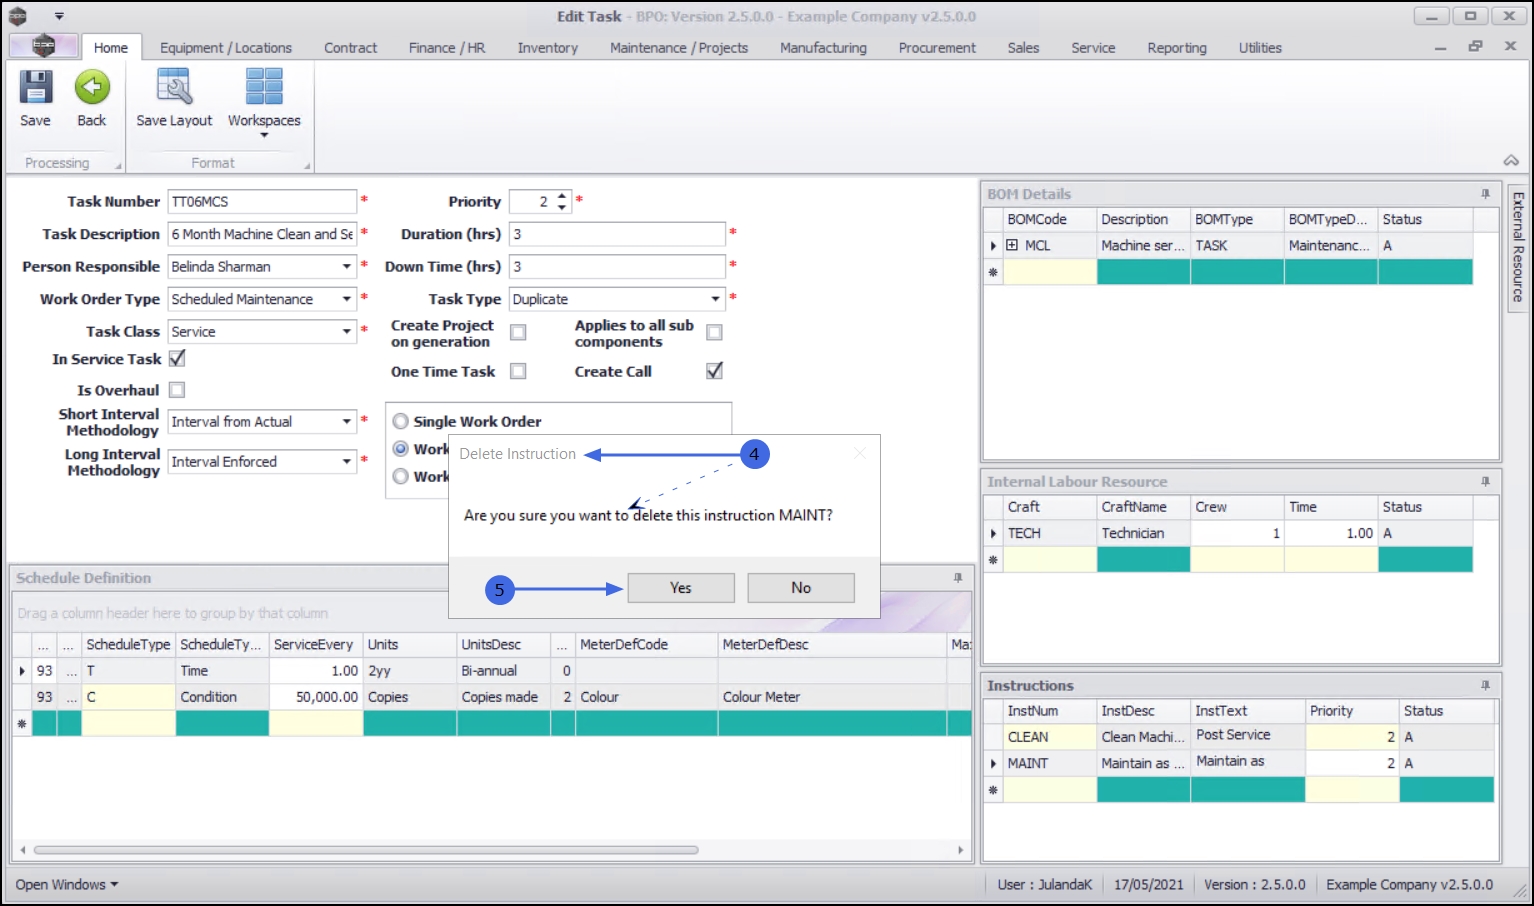Sort by the BOMCode column header

click(x=1050, y=220)
